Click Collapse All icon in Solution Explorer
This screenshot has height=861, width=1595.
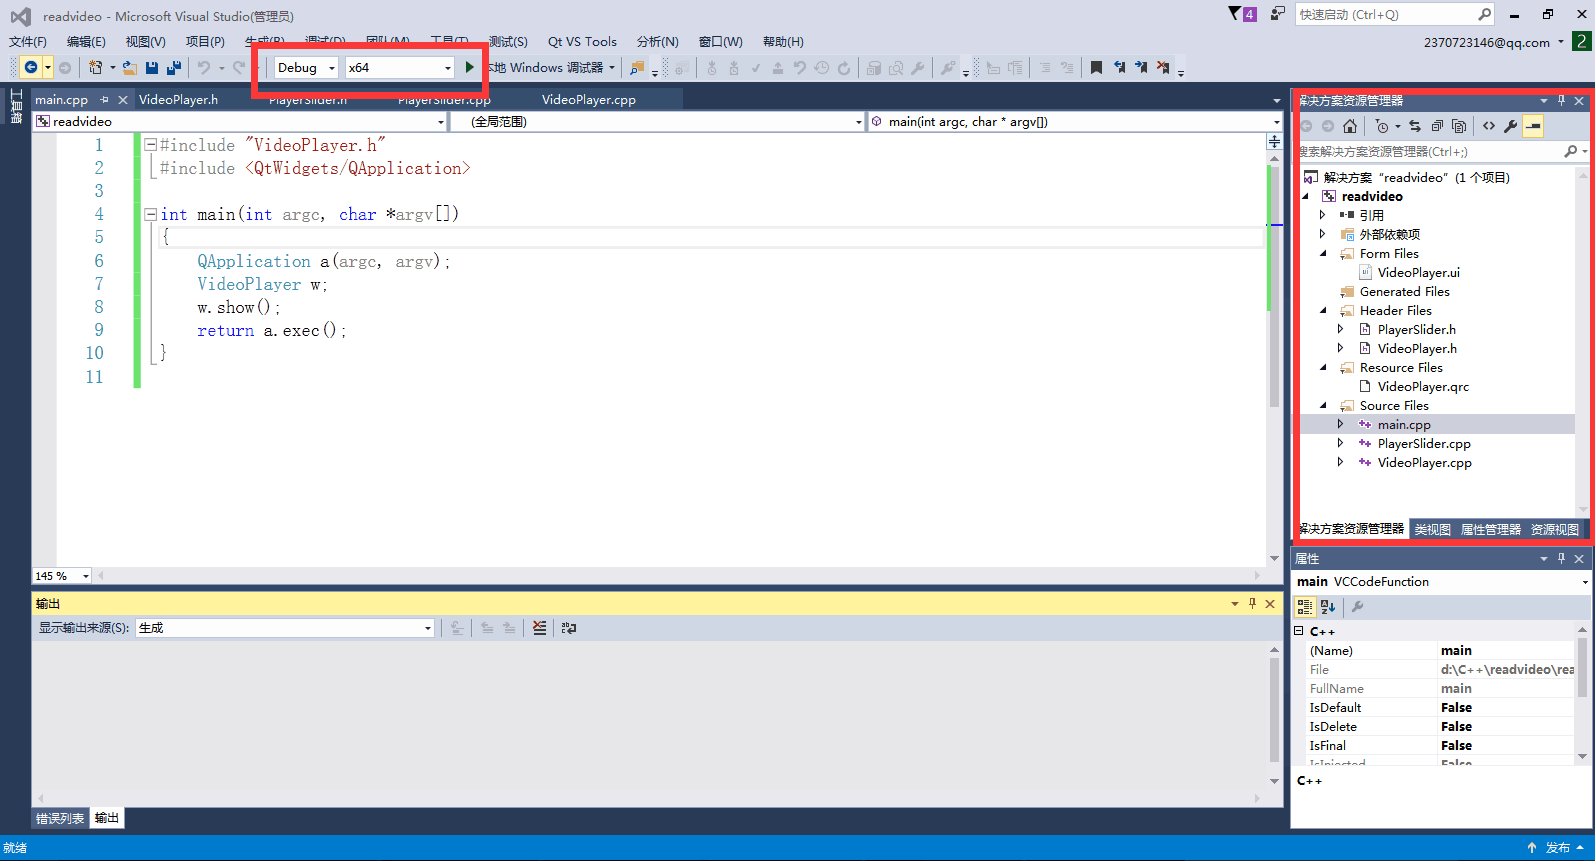1437,126
